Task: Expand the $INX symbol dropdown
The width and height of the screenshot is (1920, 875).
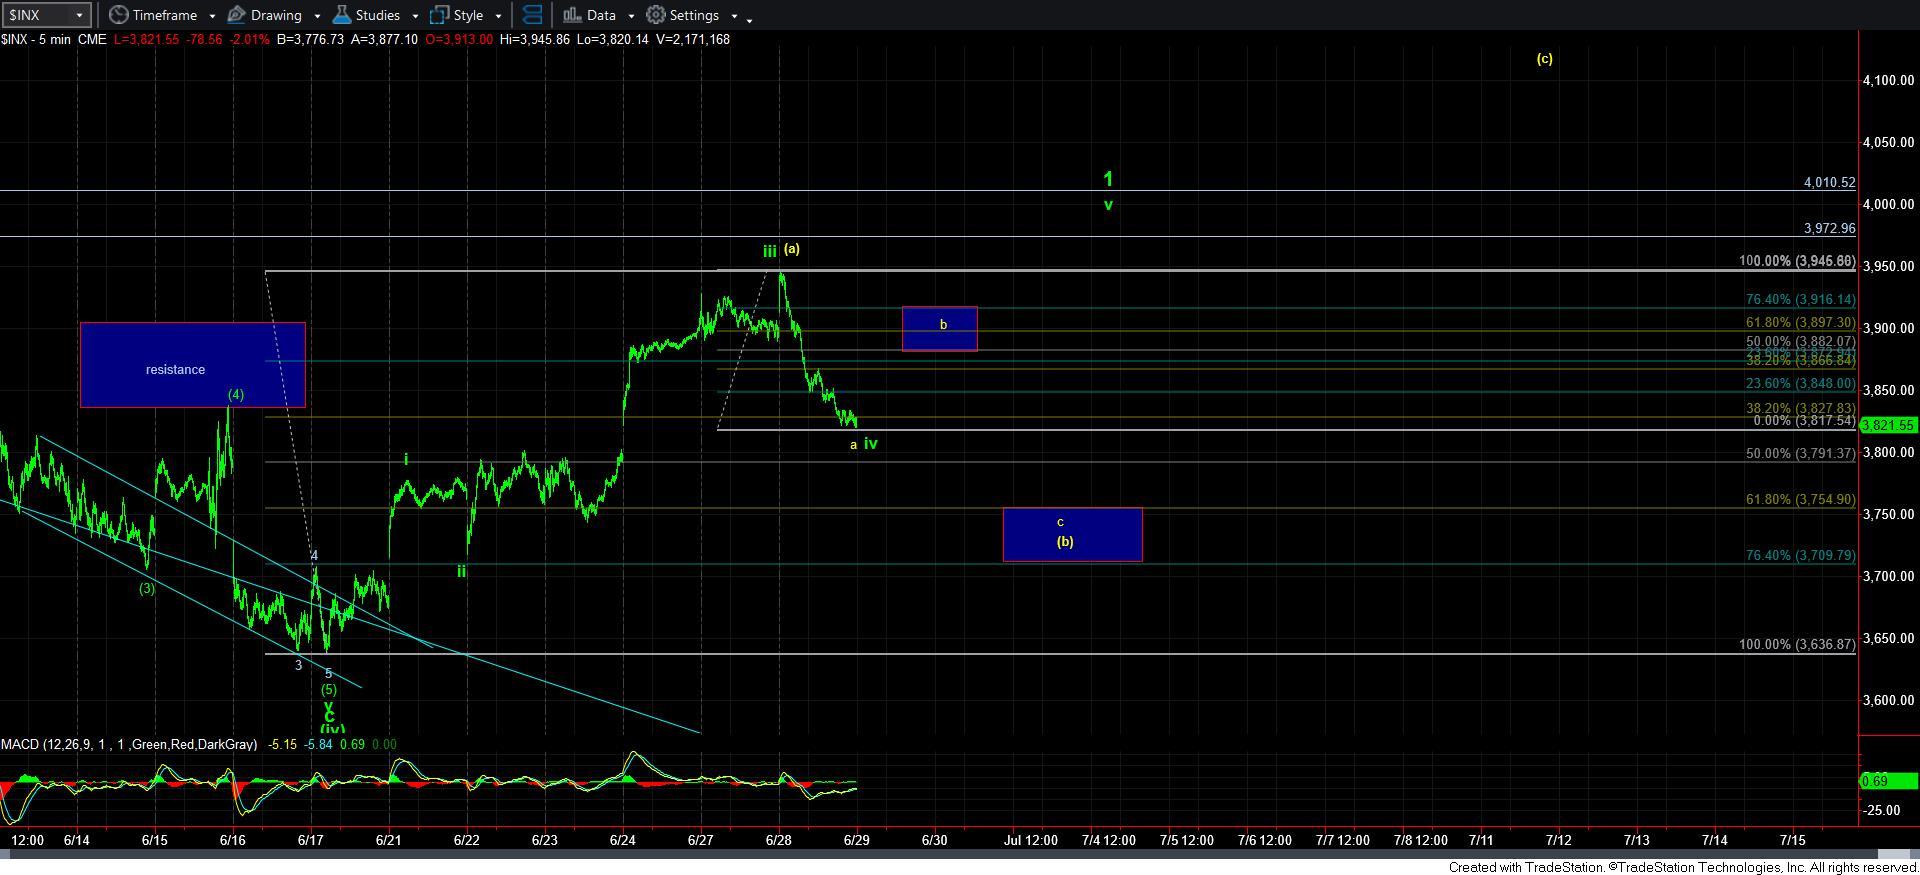Action: 79,15
